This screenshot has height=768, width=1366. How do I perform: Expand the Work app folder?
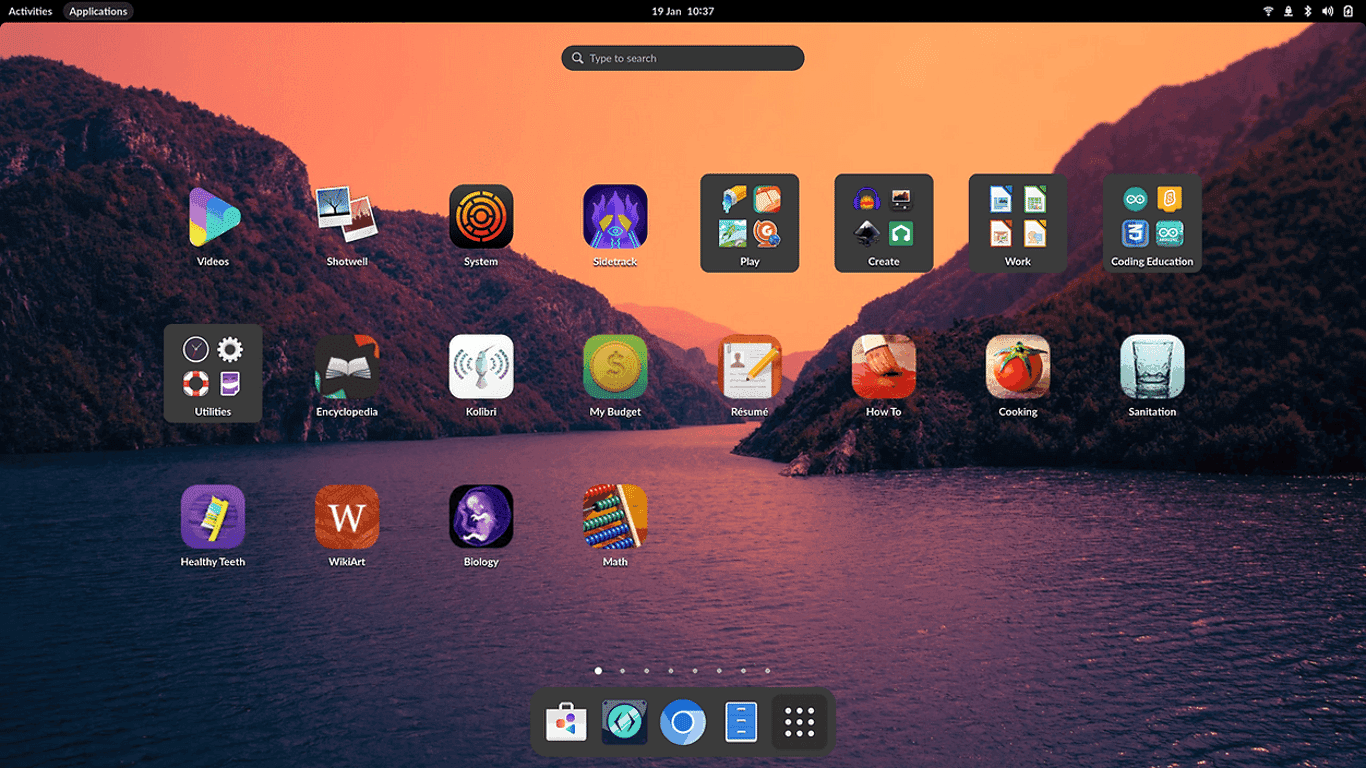[1017, 222]
